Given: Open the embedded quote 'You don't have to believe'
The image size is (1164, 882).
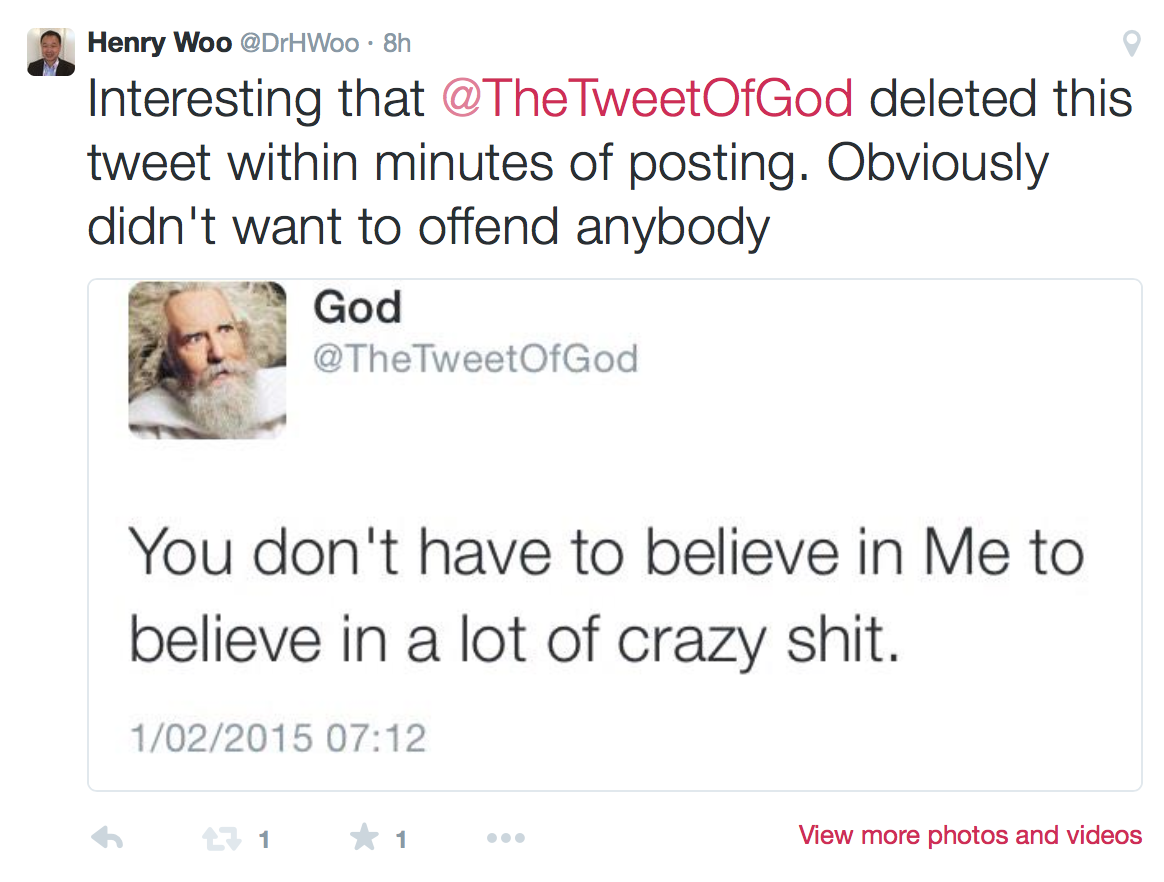Looking at the screenshot, I should point(606,596).
